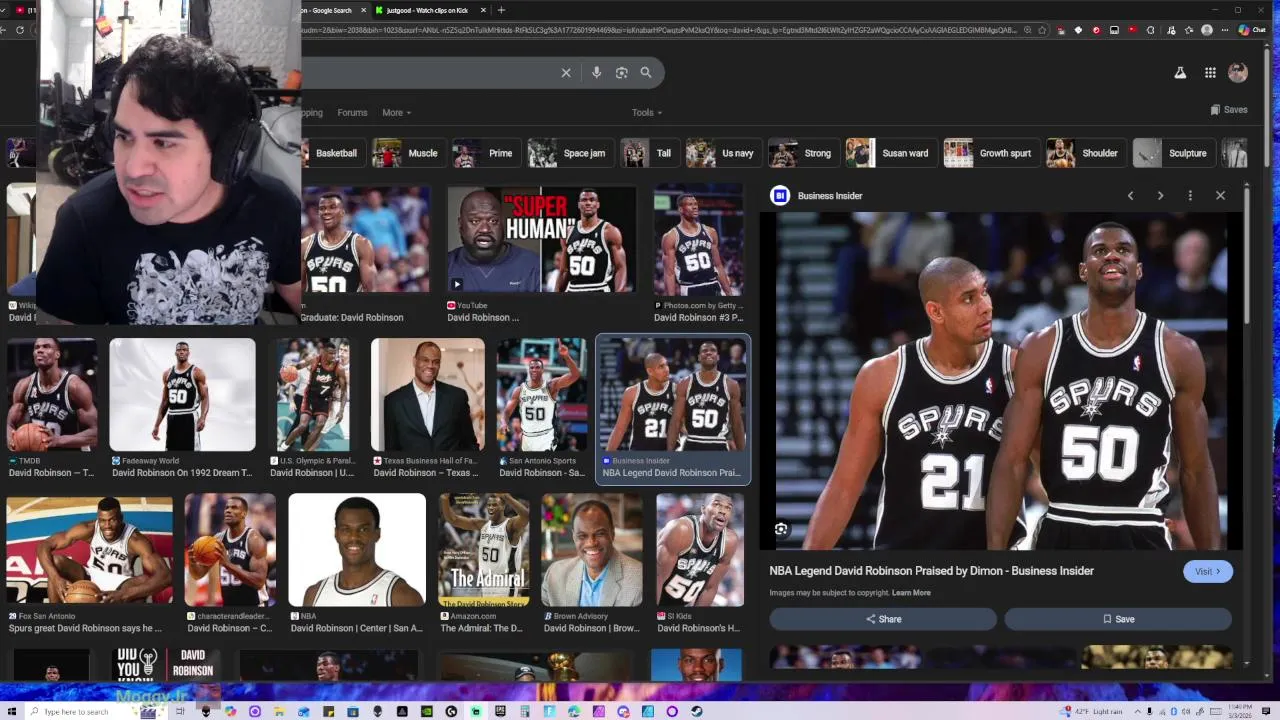Open browser settings and more menu
Screen dimensions: 1280x720
(1226, 30)
